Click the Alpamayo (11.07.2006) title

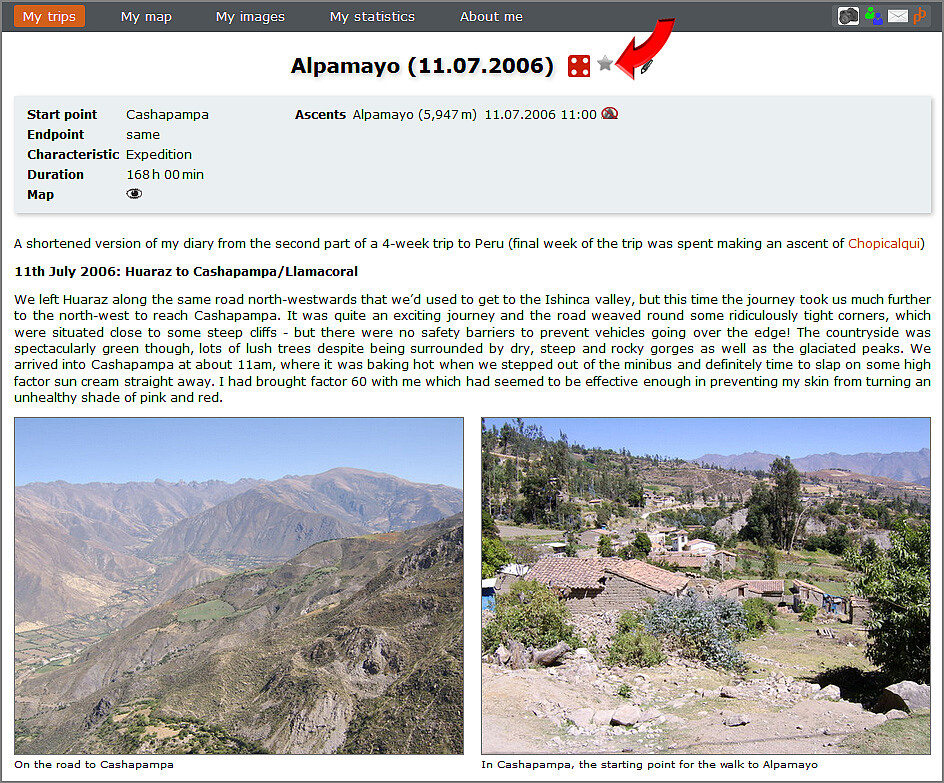[x=422, y=66]
